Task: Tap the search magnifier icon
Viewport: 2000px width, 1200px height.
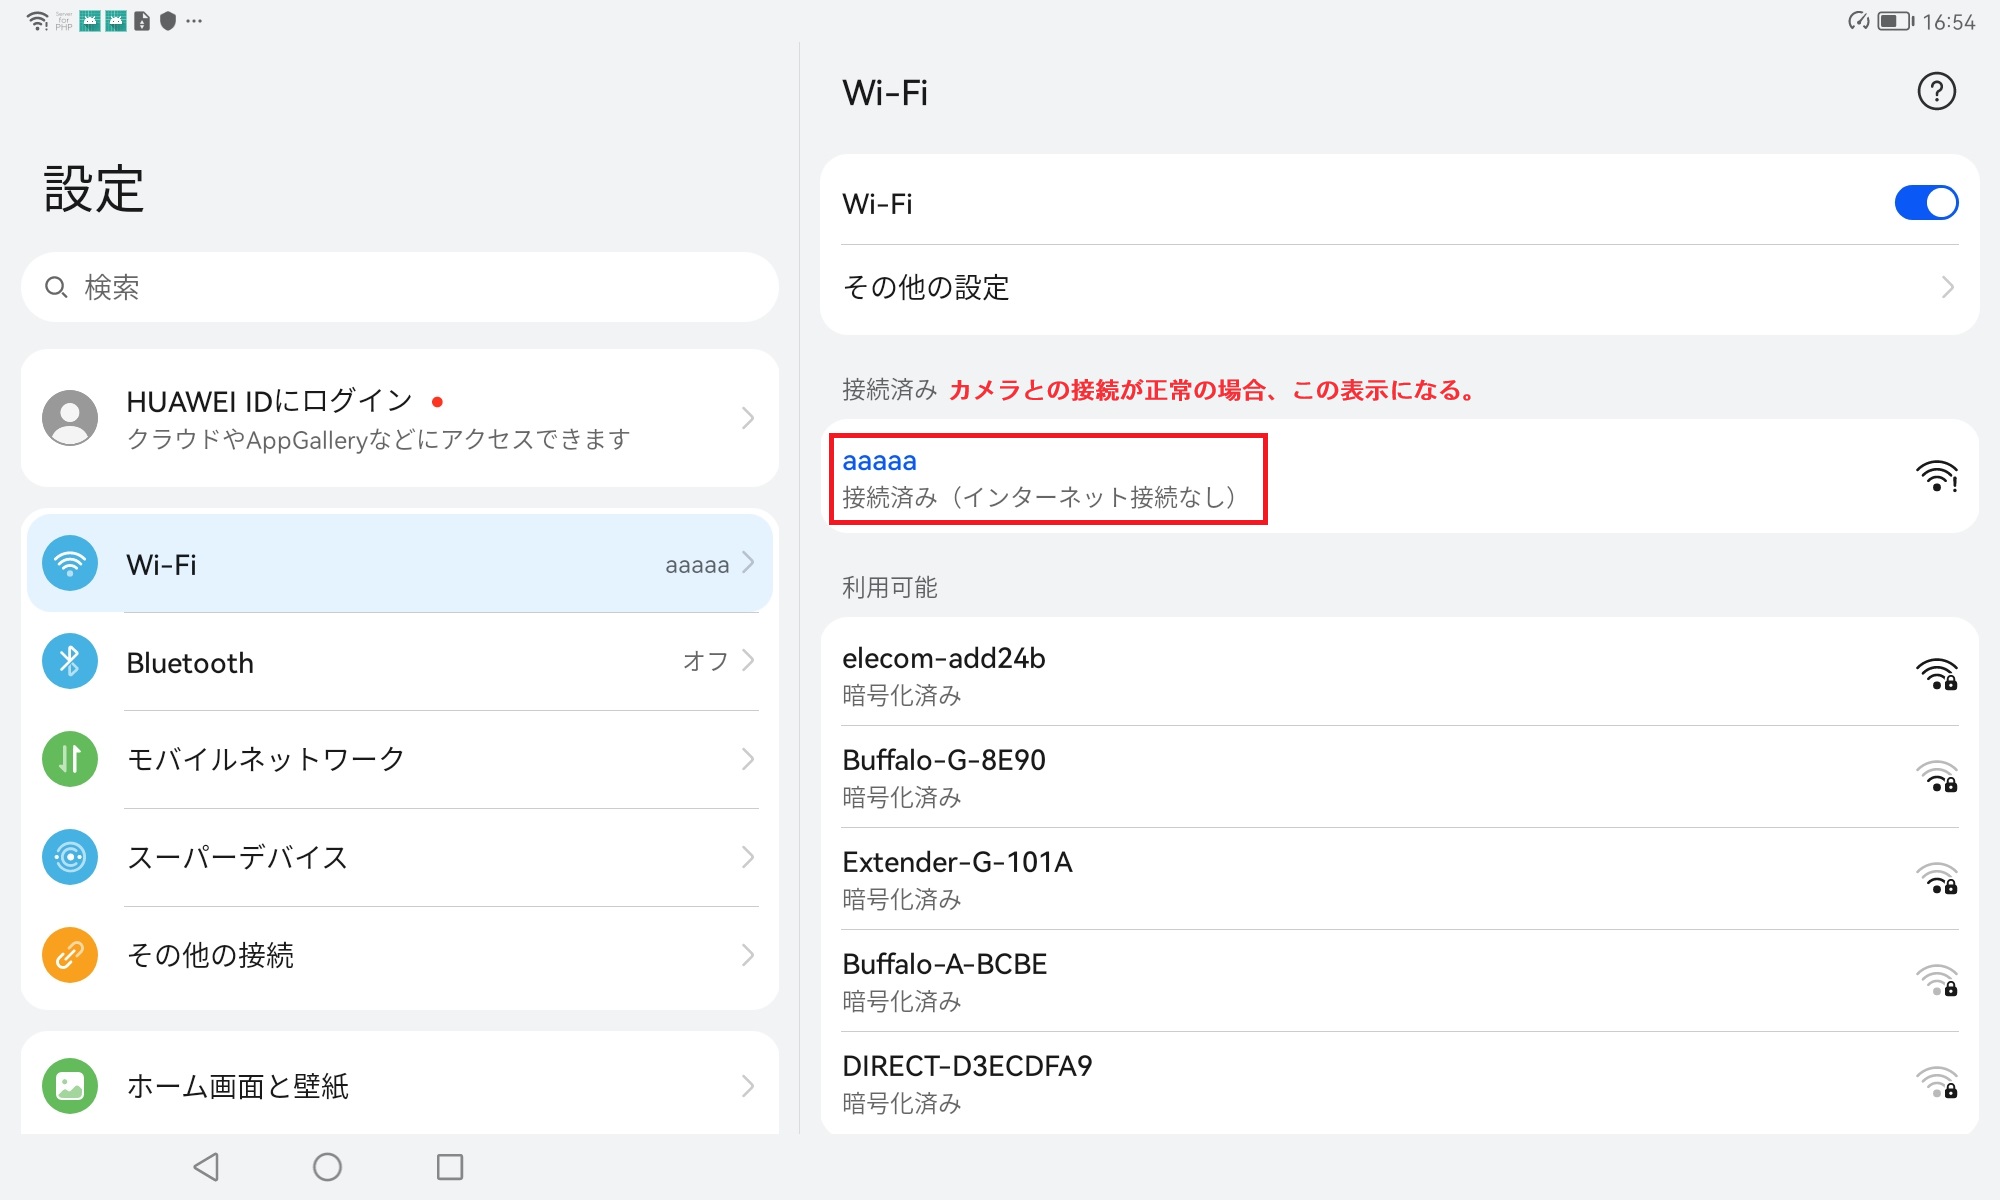Action: [56, 288]
